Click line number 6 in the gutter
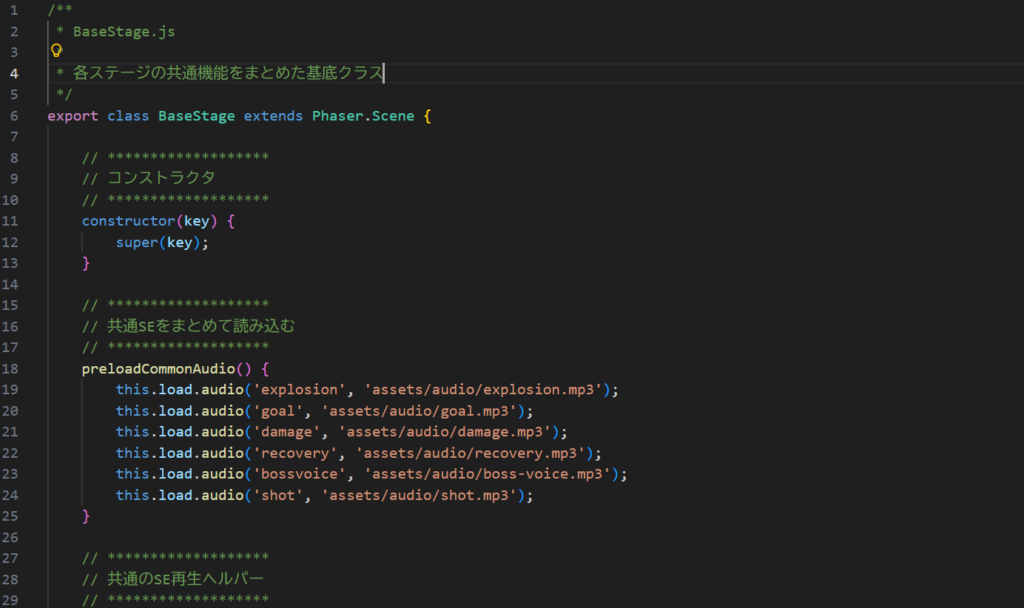 (x=14, y=116)
